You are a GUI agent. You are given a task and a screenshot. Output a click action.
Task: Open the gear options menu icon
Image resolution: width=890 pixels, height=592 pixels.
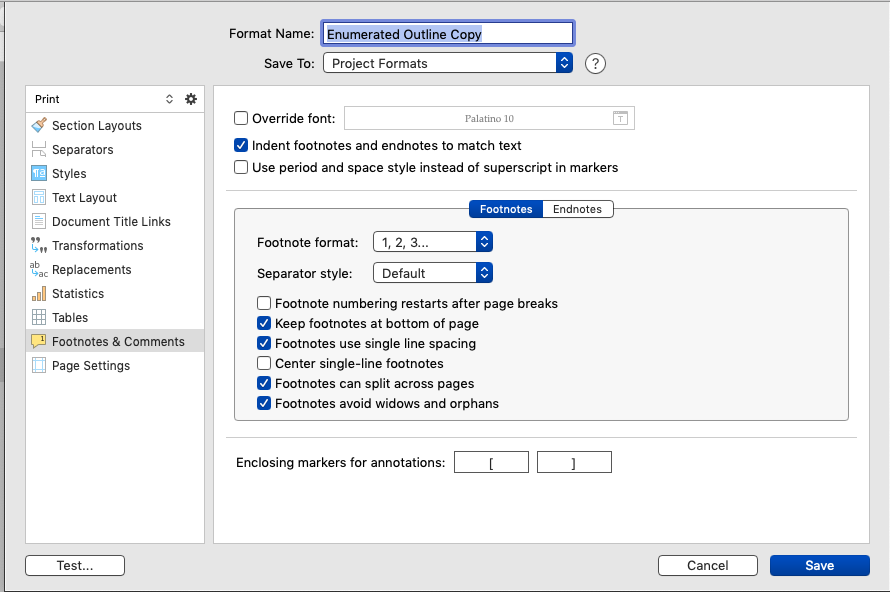[191, 99]
